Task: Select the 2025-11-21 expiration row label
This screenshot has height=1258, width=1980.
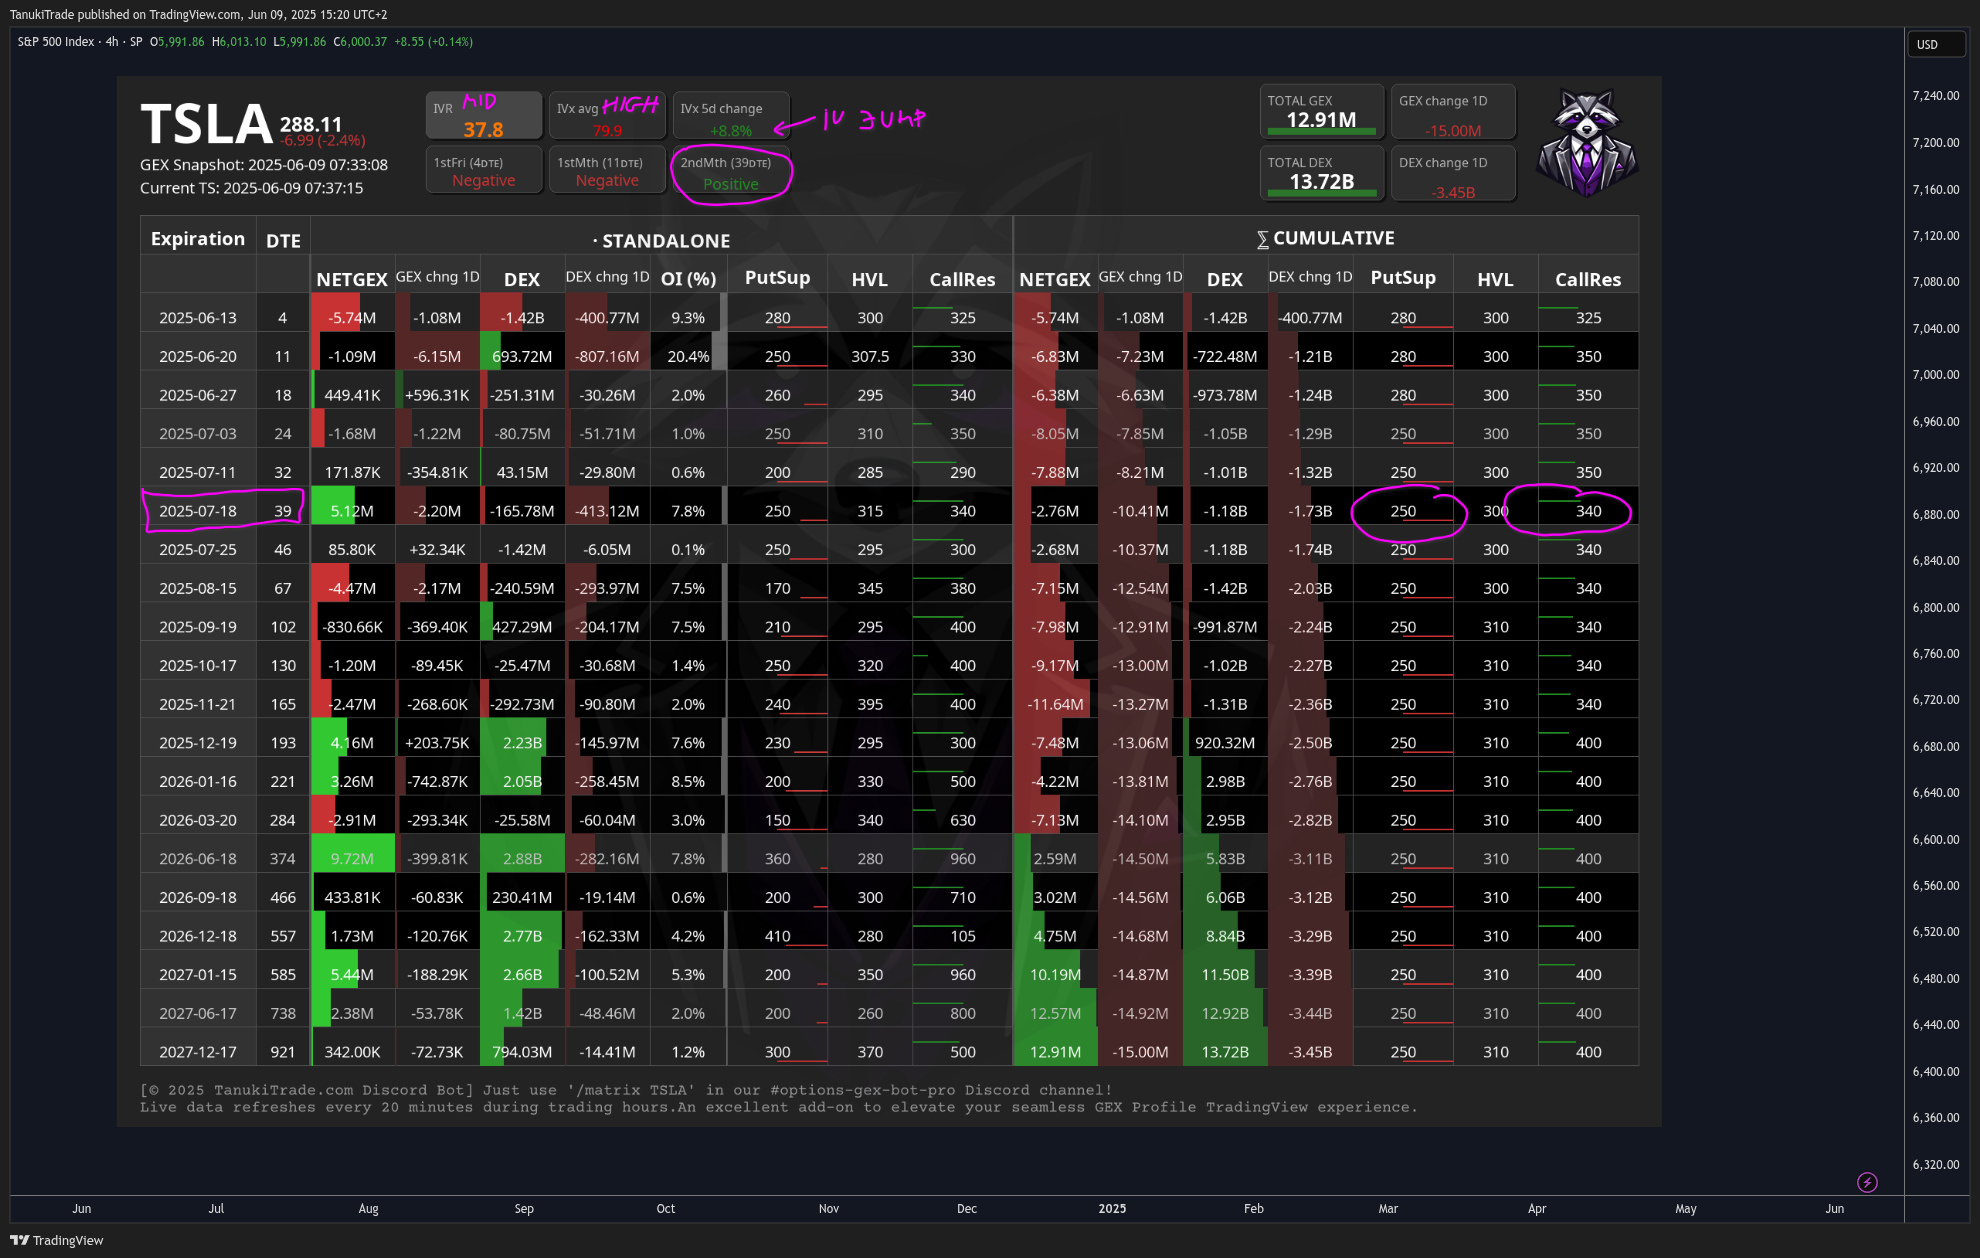Action: (198, 705)
